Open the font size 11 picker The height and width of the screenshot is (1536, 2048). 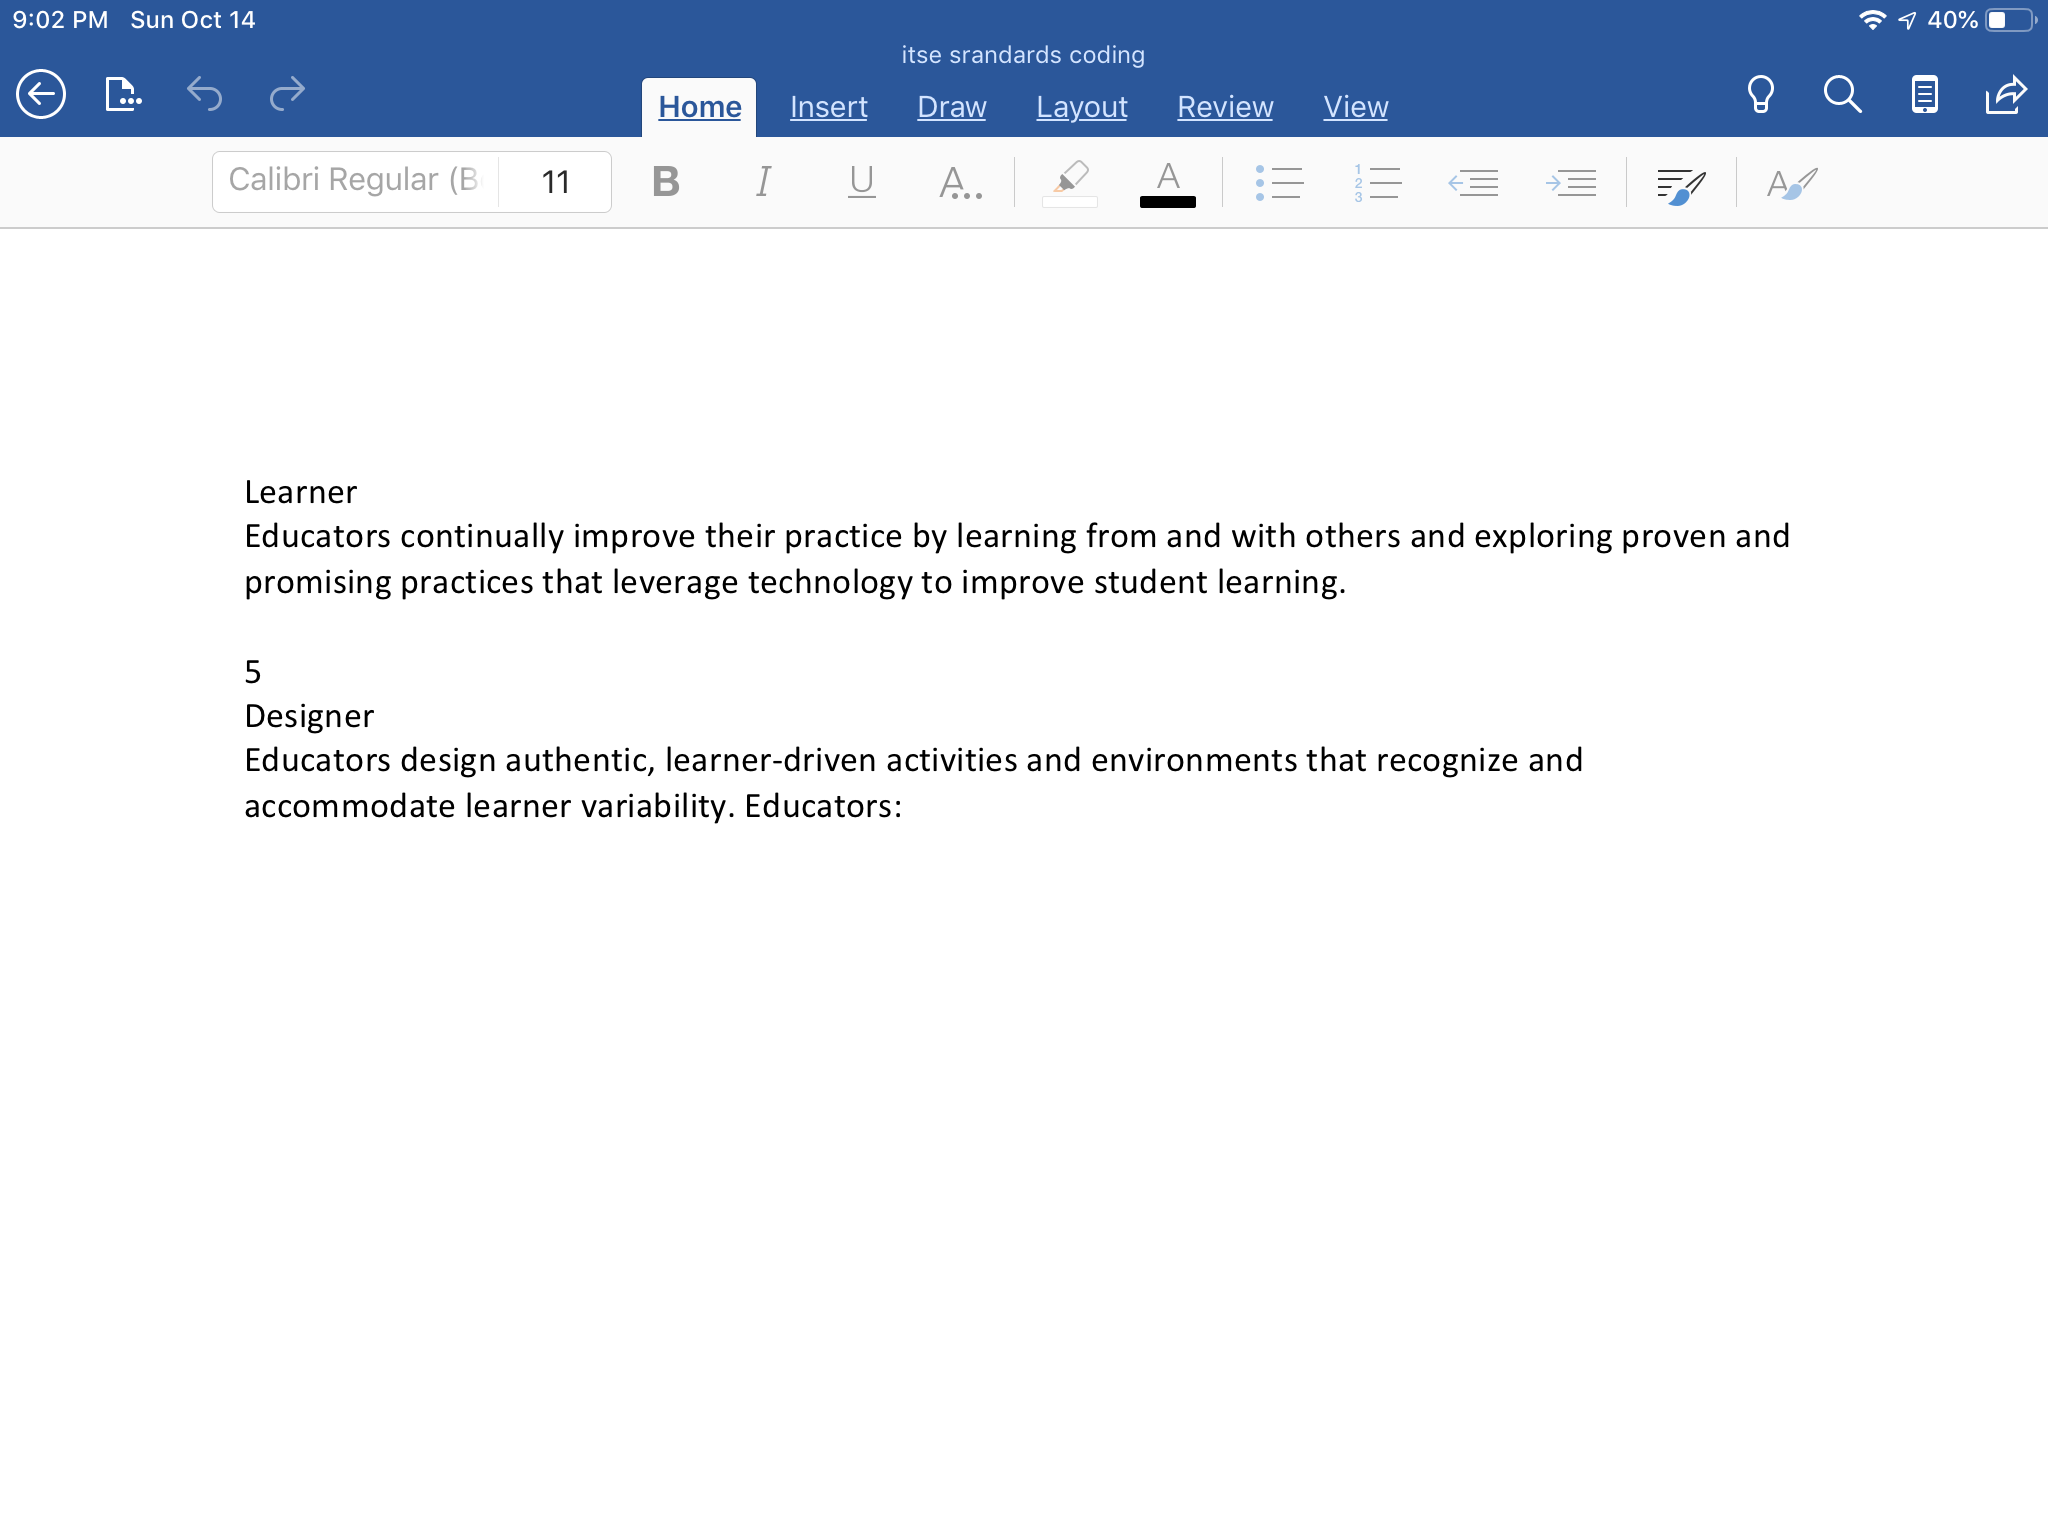[555, 182]
